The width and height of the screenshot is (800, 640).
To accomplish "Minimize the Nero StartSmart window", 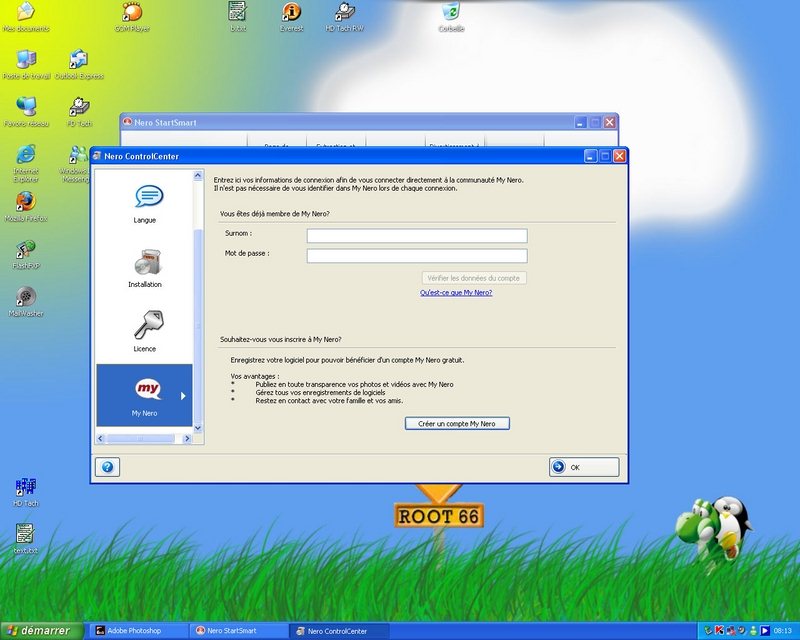I will [x=581, y=122].
